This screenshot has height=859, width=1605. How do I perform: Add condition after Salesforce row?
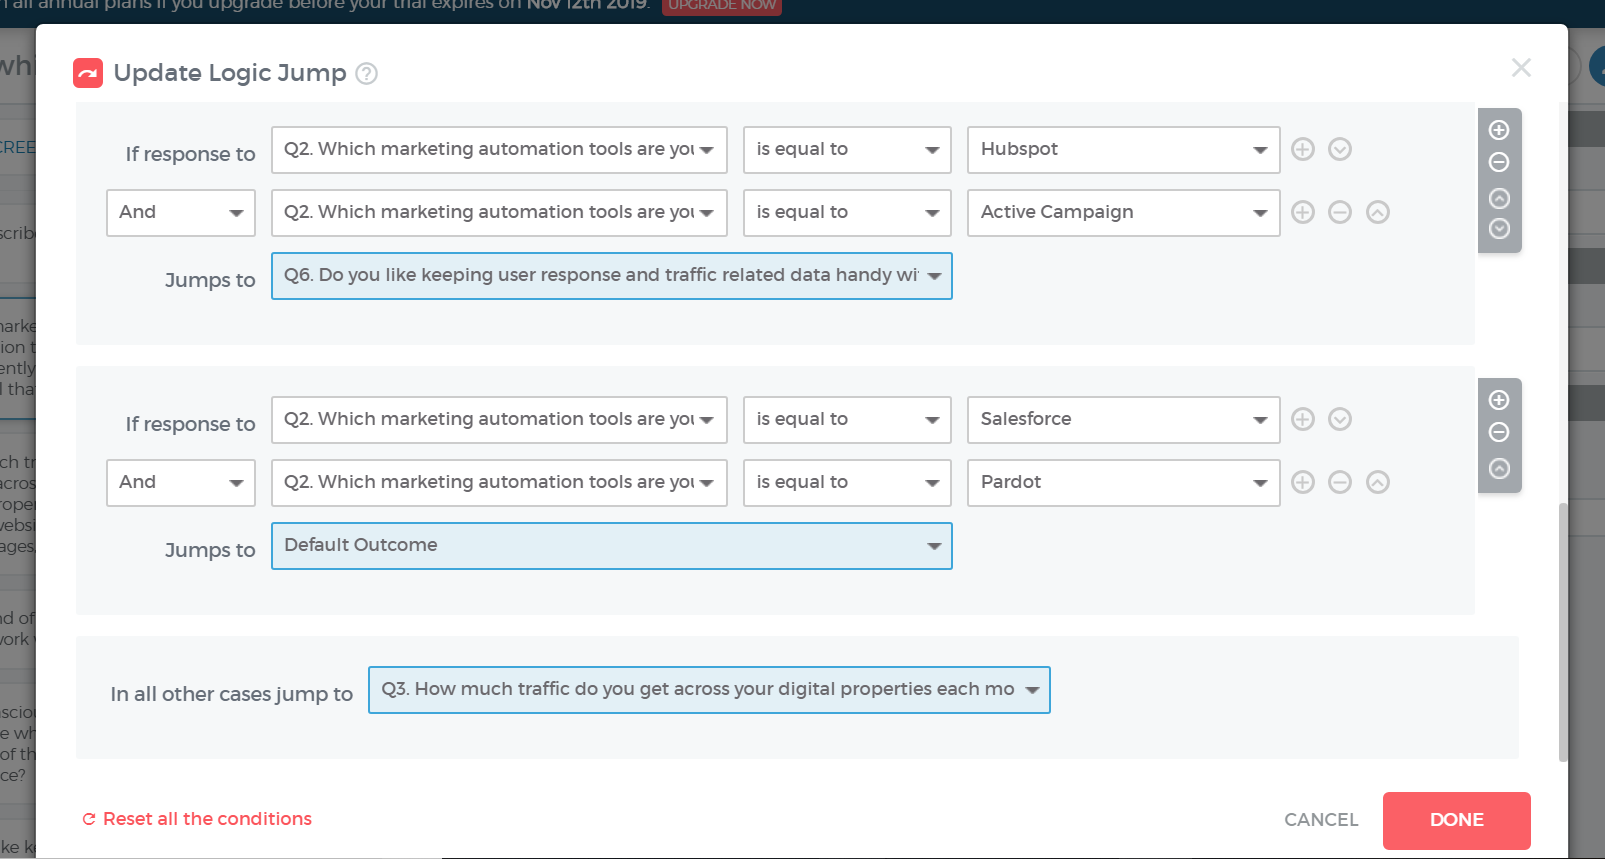click(1302, 419)
